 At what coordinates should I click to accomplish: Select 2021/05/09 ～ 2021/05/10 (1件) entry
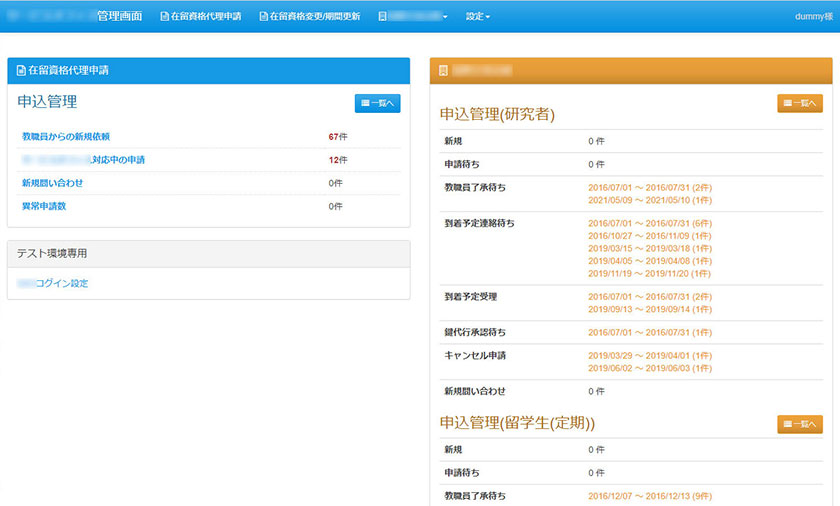click(649, 200)
